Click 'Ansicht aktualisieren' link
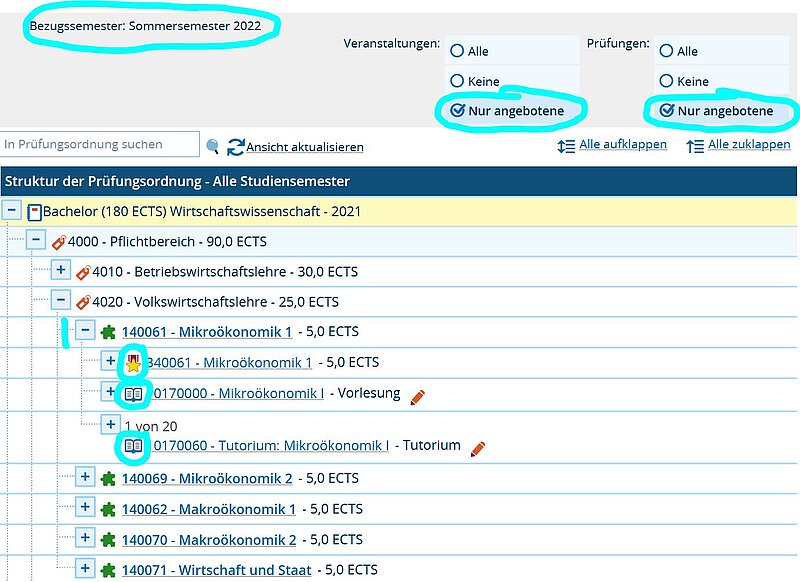This screenshot has width=800, height=582. [305, 147]
